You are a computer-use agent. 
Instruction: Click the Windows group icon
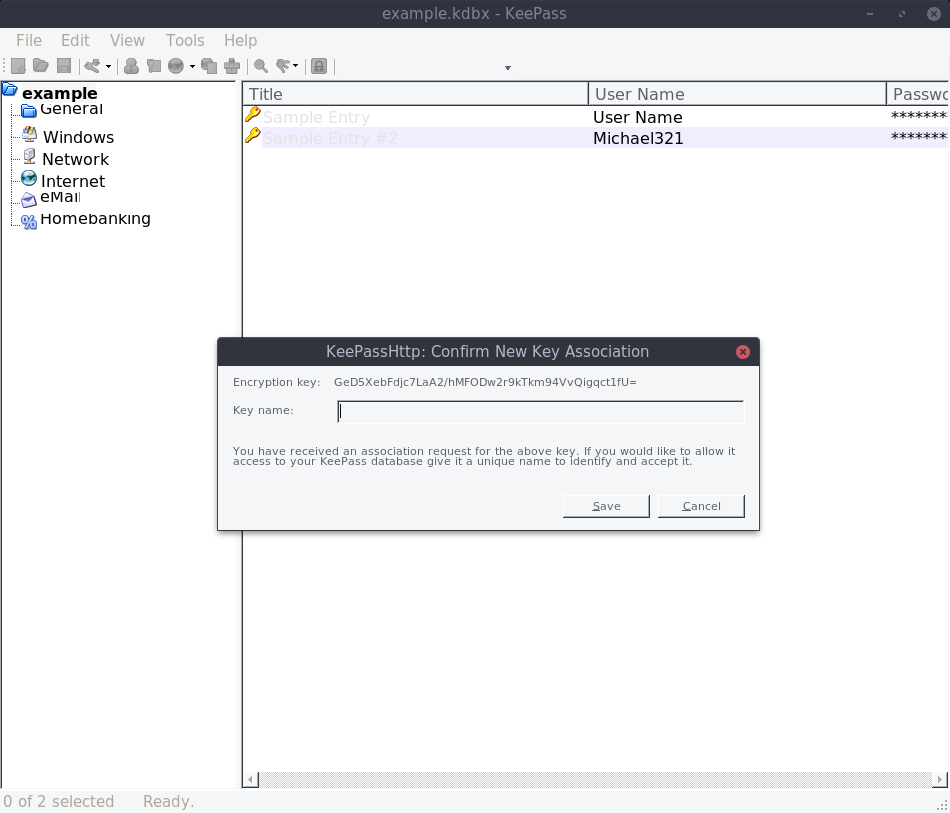(30, 134)
